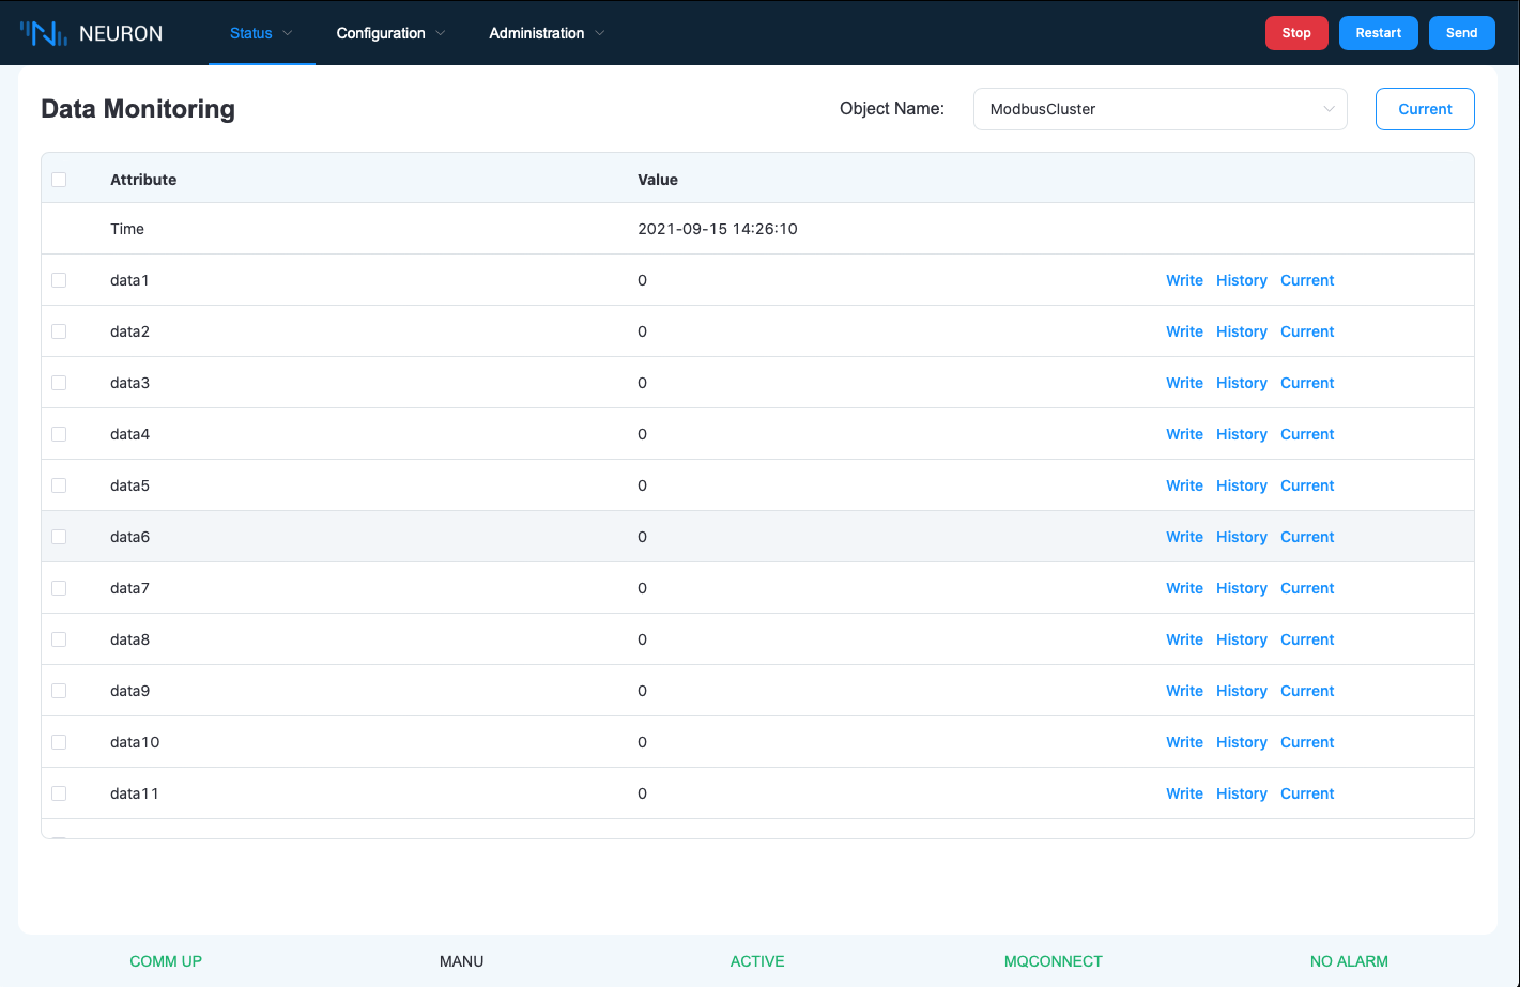Click Write link for data2
The height and width of the screenshot is (987, 1520).
point(1184,331)
